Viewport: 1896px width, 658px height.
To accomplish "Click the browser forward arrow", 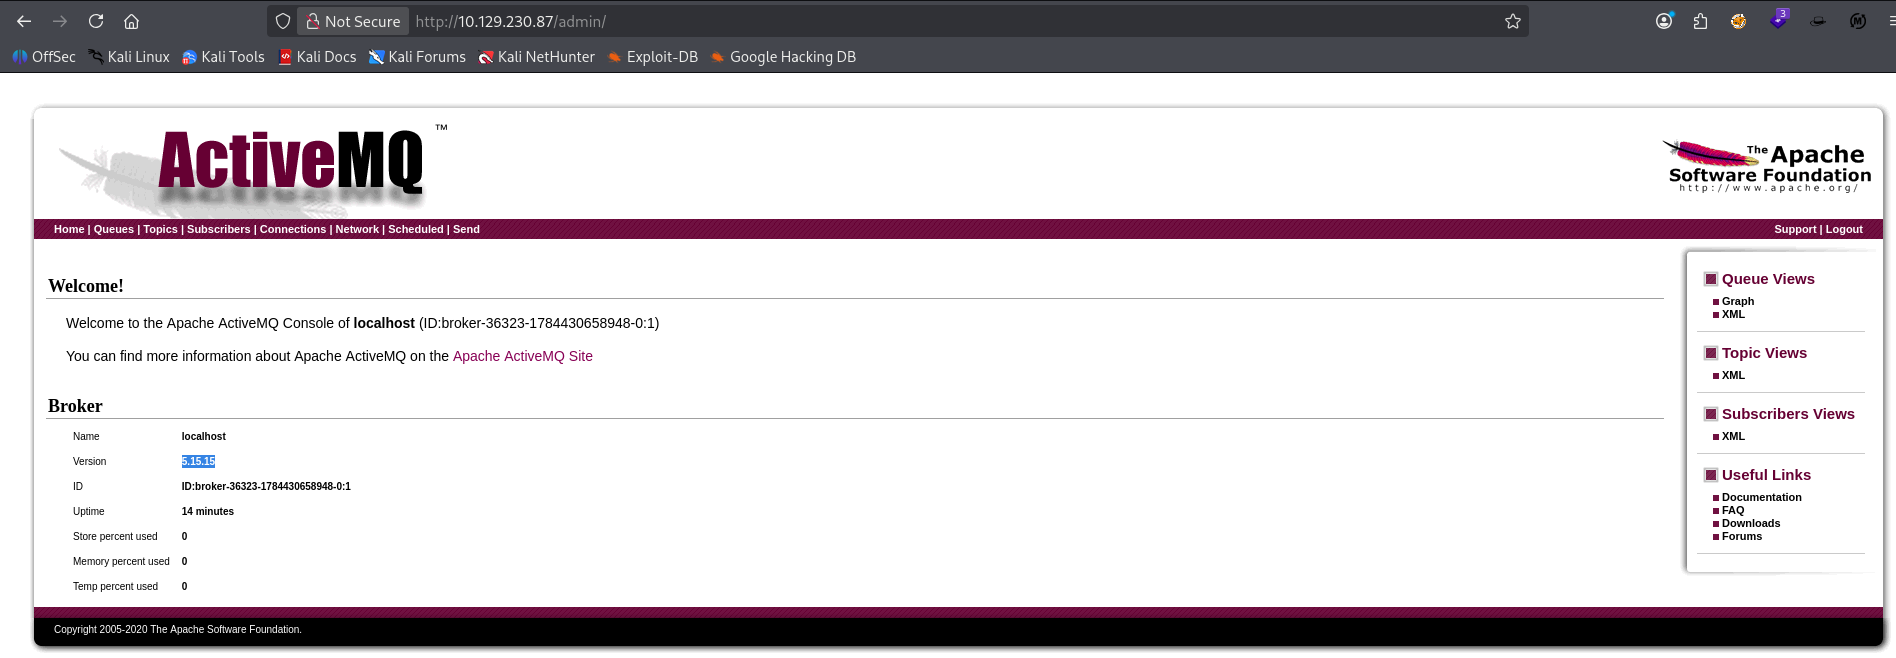I will (x=60, y=21).
